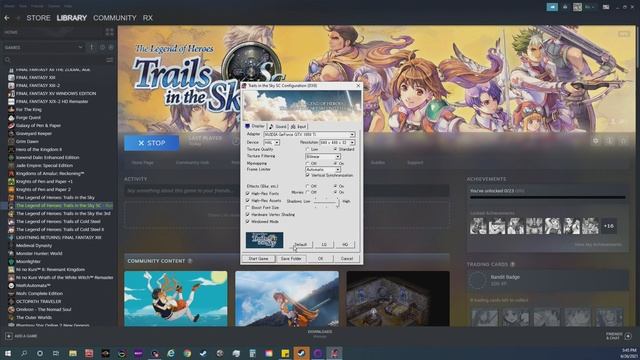Click the taskbar search icon

[x=24, y=353]
